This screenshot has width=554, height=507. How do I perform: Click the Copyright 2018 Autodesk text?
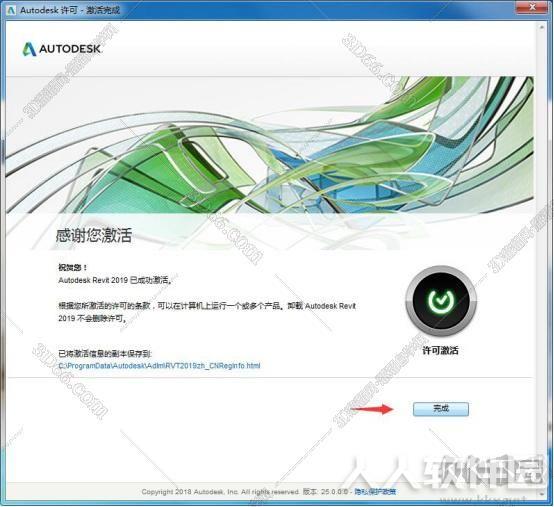pos(220,491)
